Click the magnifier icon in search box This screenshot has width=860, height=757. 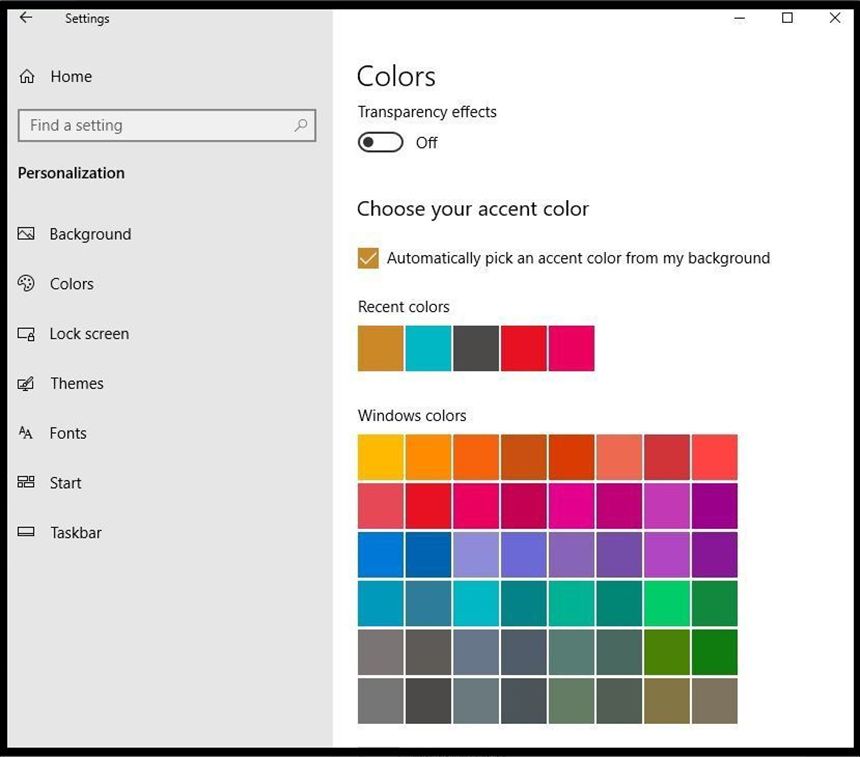pyautogui.click(x=300, y=126)
